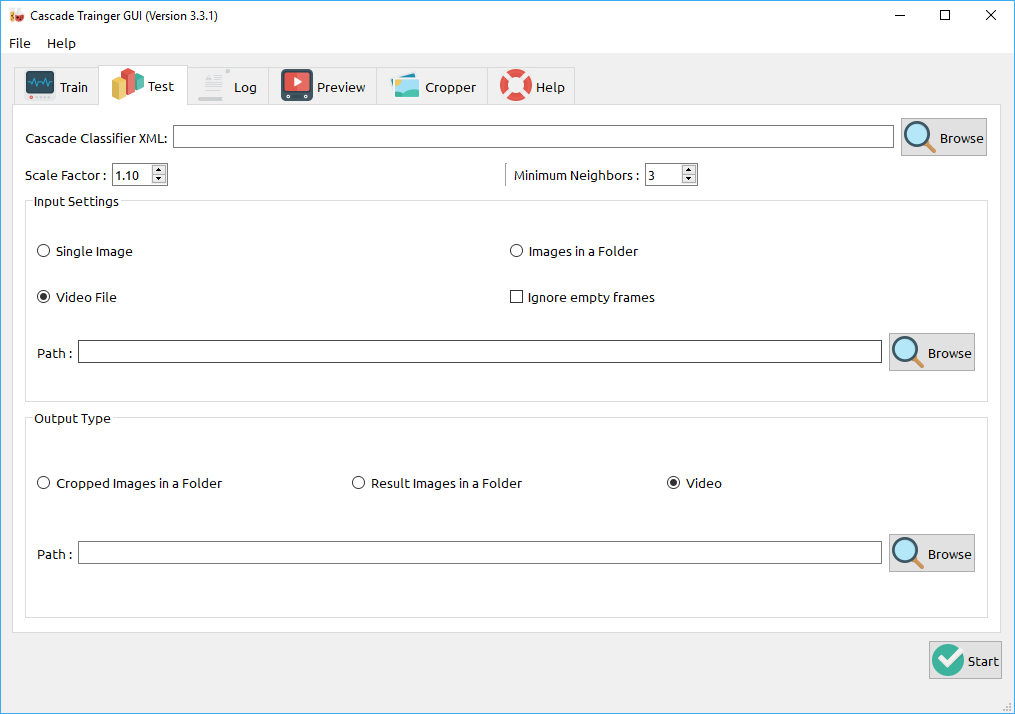
Task: Click the Preview tab video player icon
Action: point(296,85)
